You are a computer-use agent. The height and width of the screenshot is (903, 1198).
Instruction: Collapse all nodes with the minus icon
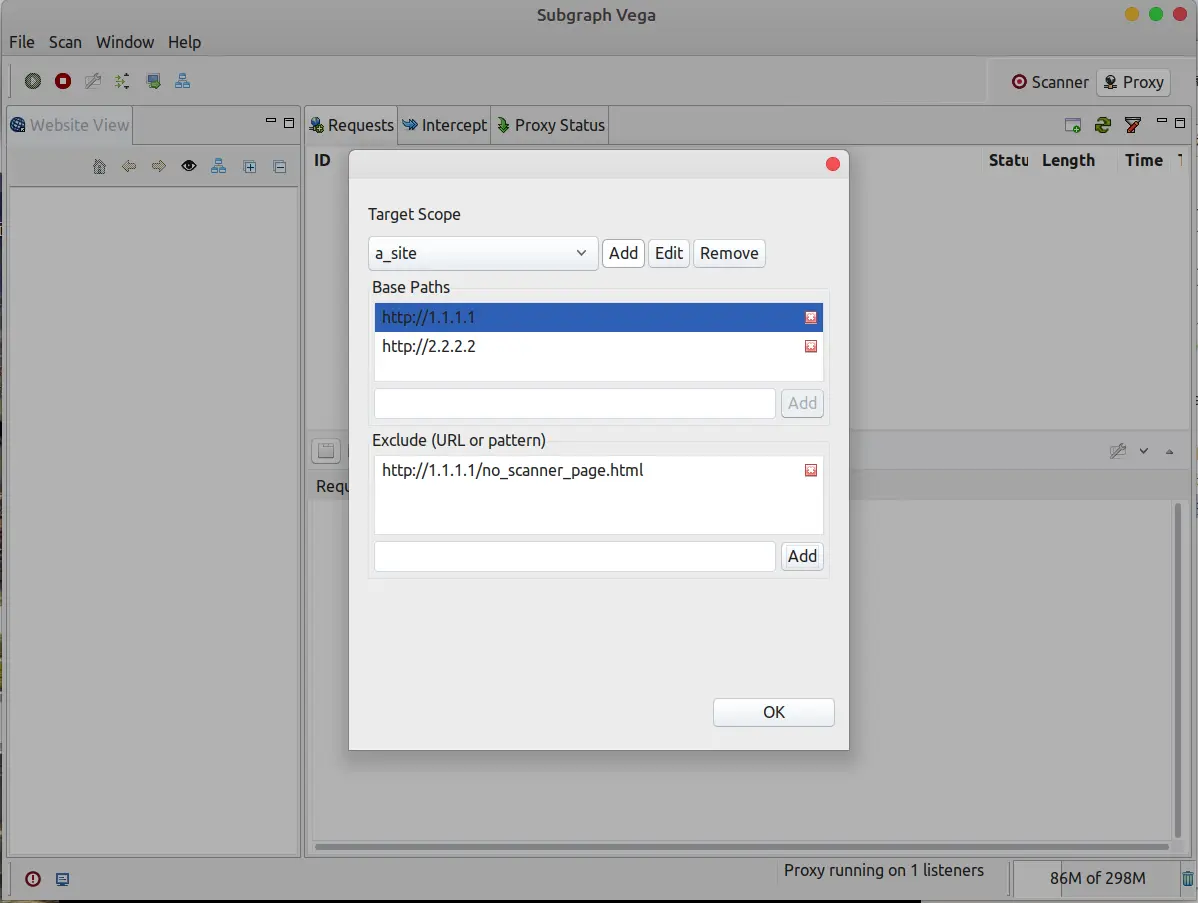click(x=280, y=167)
